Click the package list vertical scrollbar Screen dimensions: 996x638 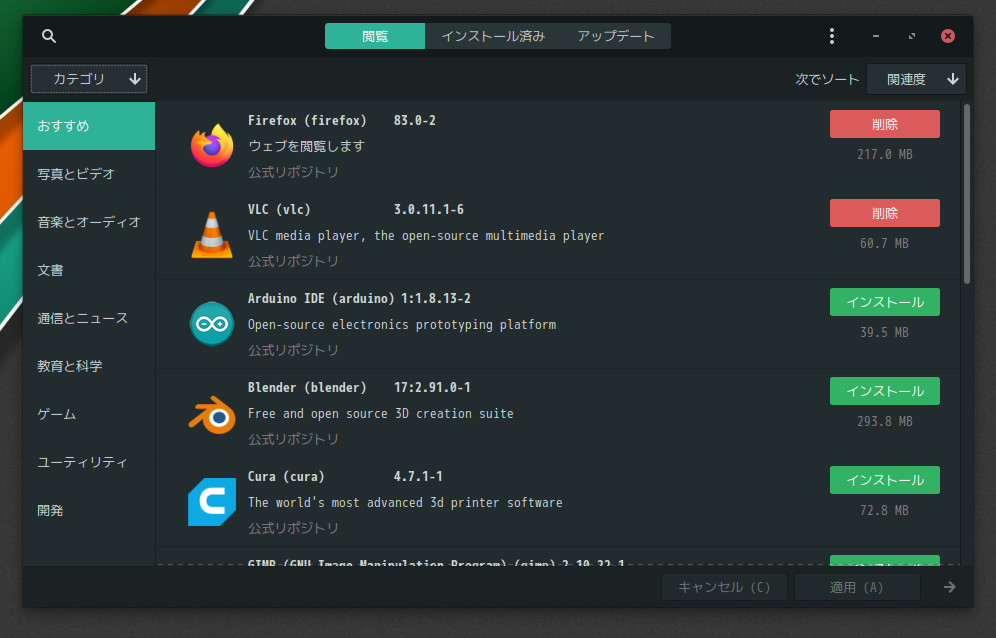(967, 194)
